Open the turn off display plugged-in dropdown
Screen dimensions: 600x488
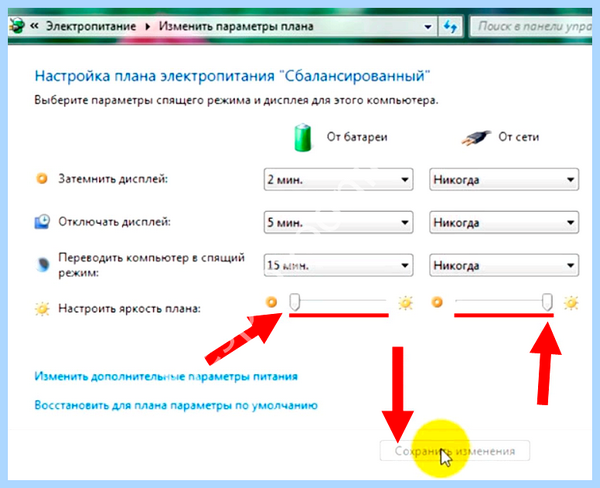point(504,222)
